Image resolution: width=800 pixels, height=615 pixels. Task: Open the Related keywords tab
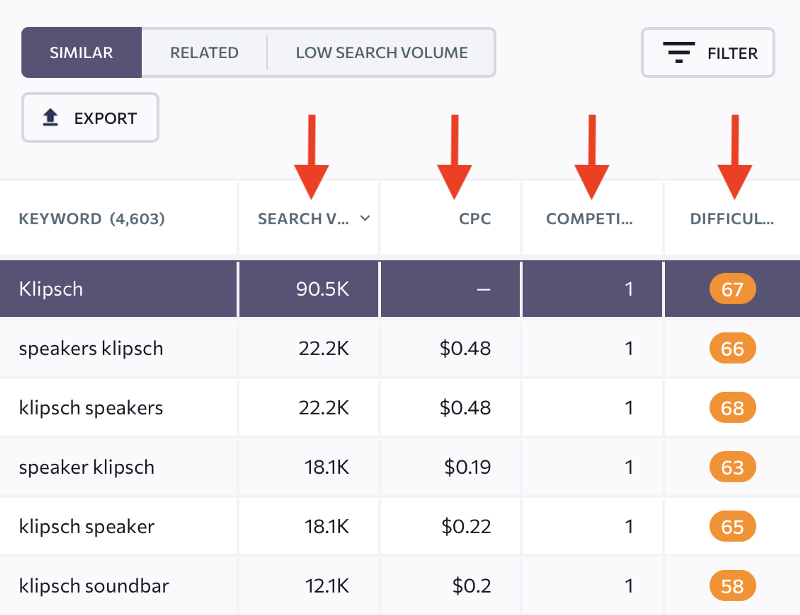click(204, 53)
